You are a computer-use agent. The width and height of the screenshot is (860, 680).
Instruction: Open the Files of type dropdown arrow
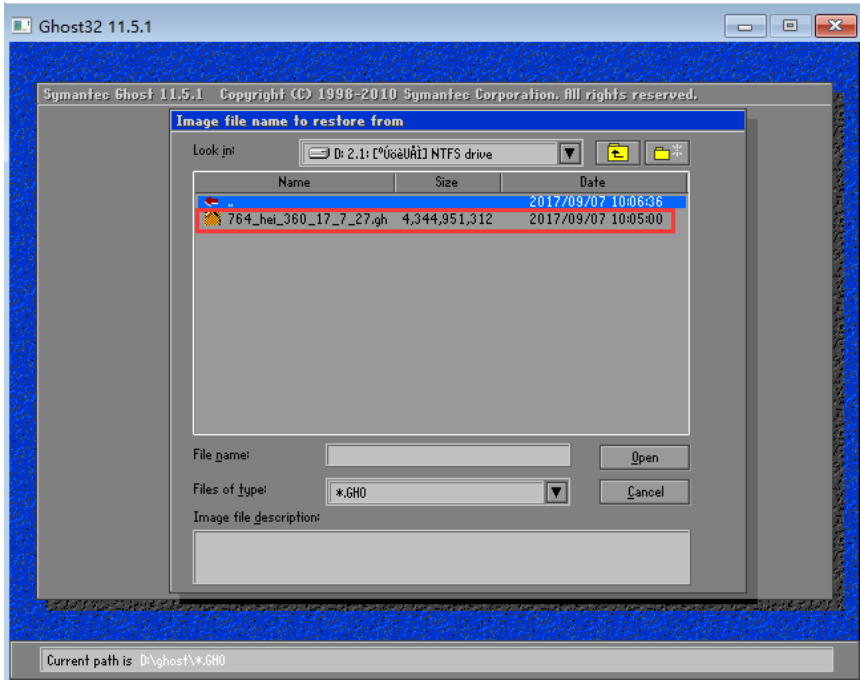click(556, 492)
